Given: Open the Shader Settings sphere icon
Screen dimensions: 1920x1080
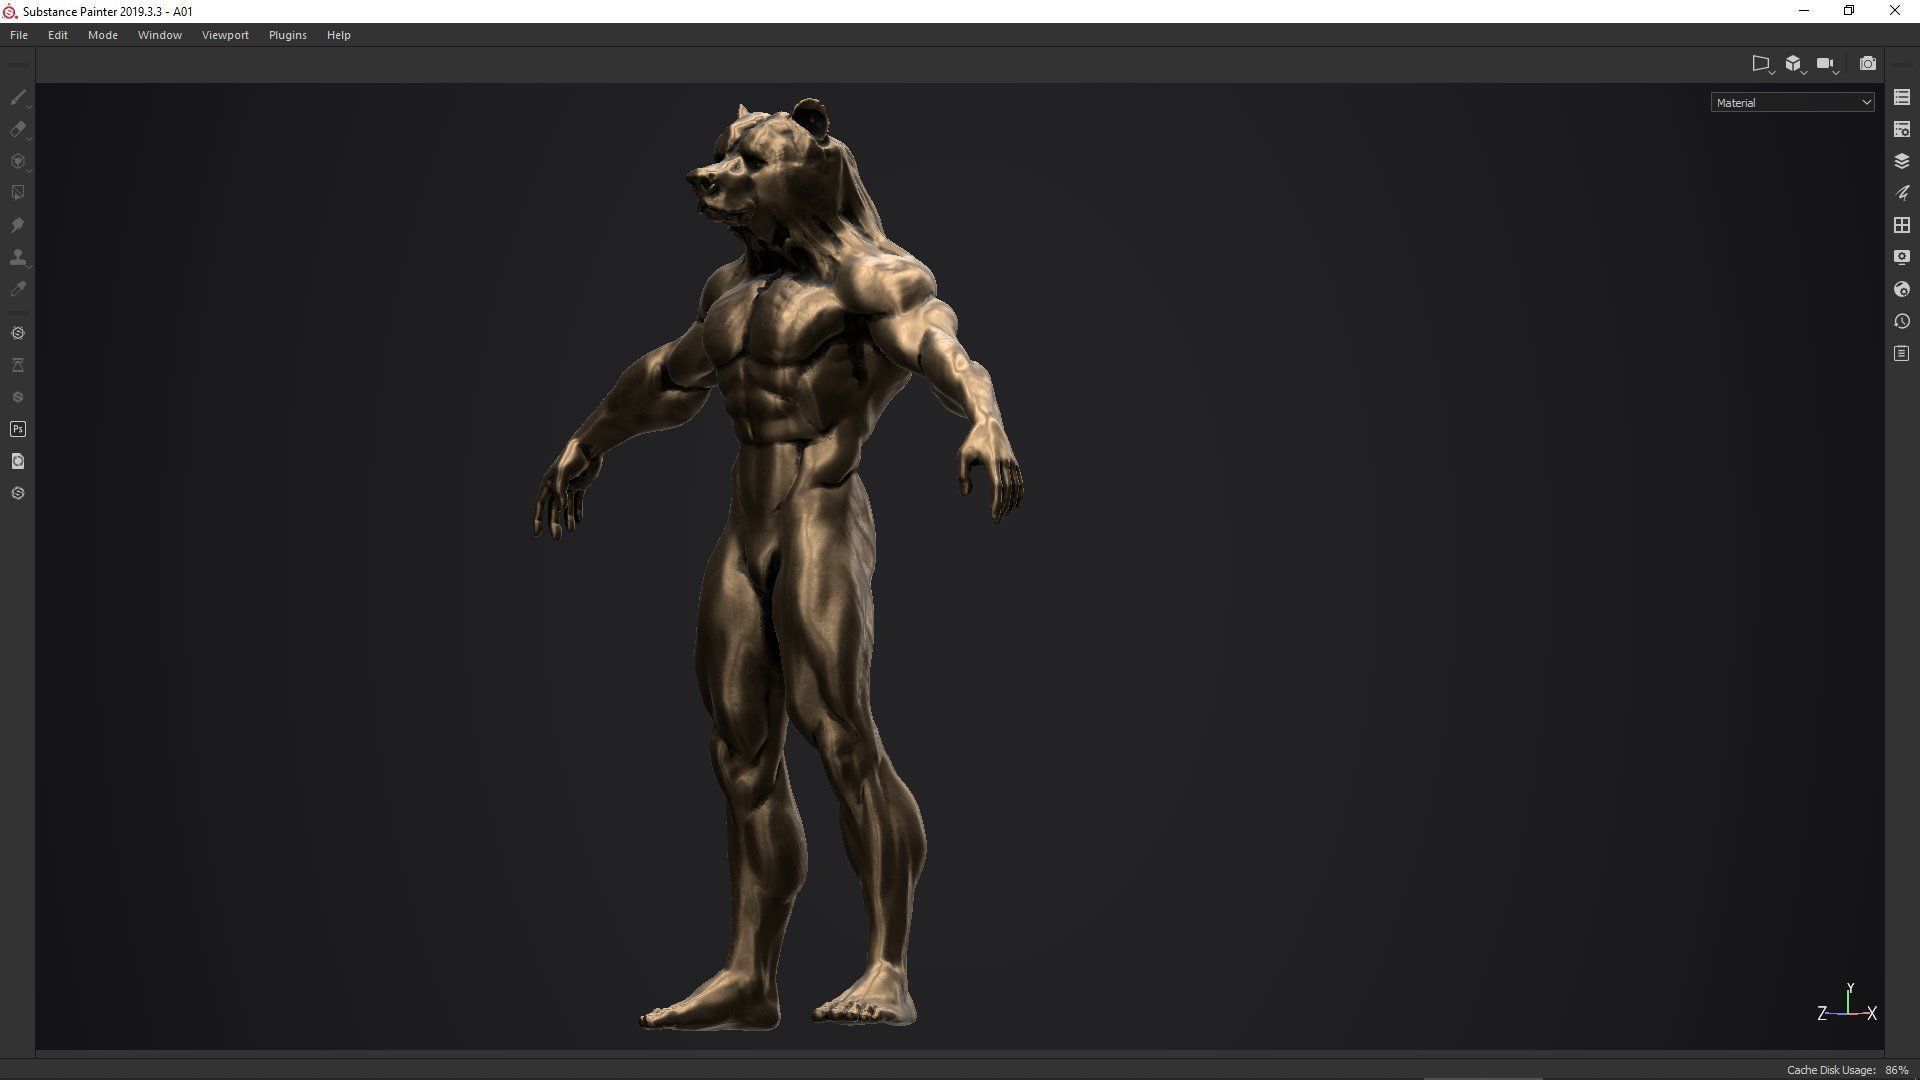Looking at the screenshot, I should 1902,289.
